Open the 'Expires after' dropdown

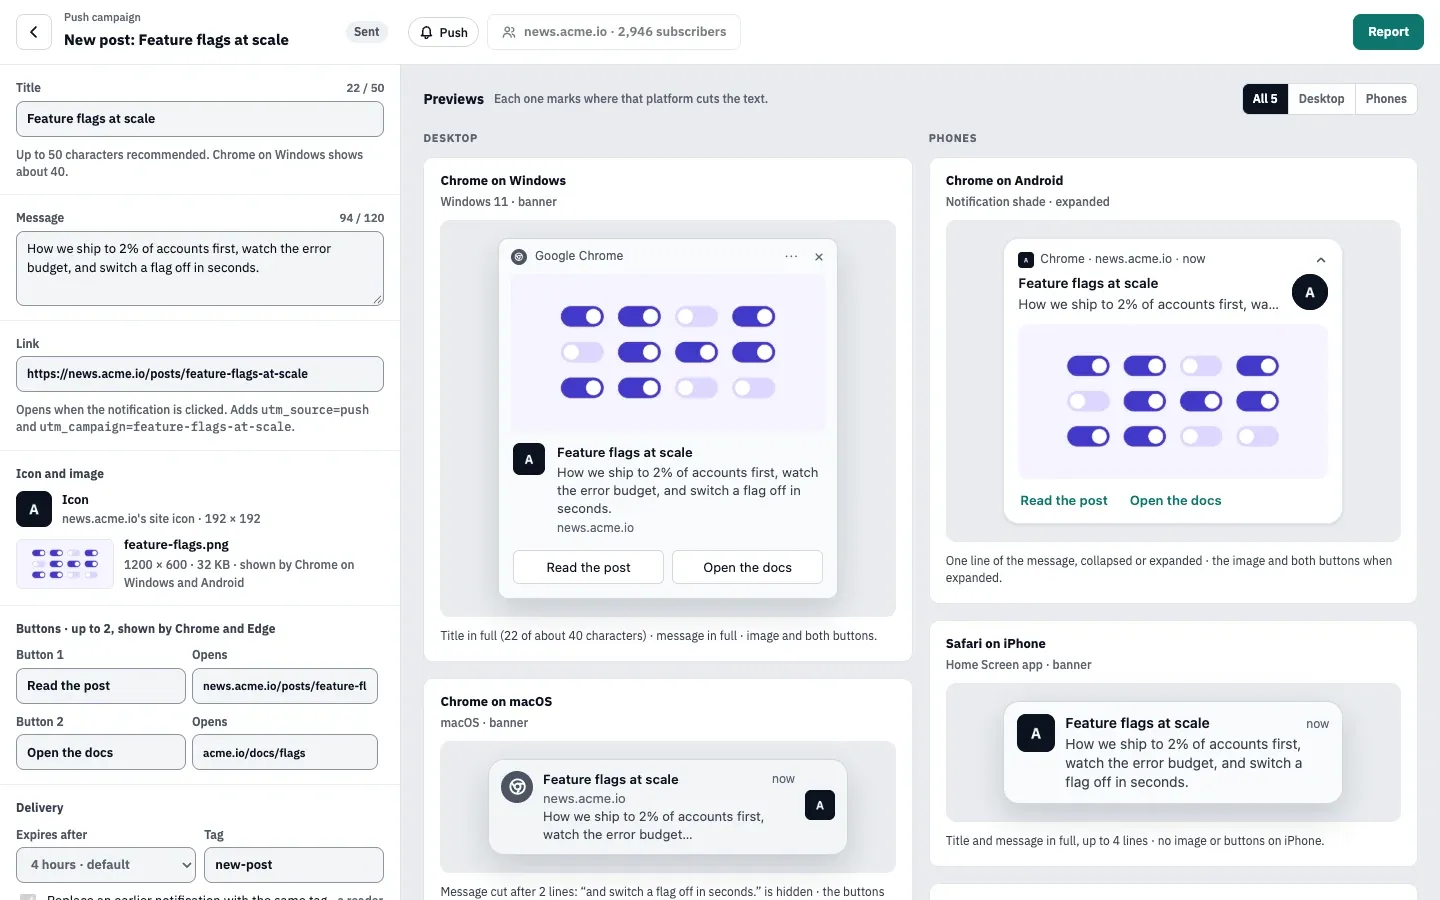pyautogui.click(x=106, y=865)
